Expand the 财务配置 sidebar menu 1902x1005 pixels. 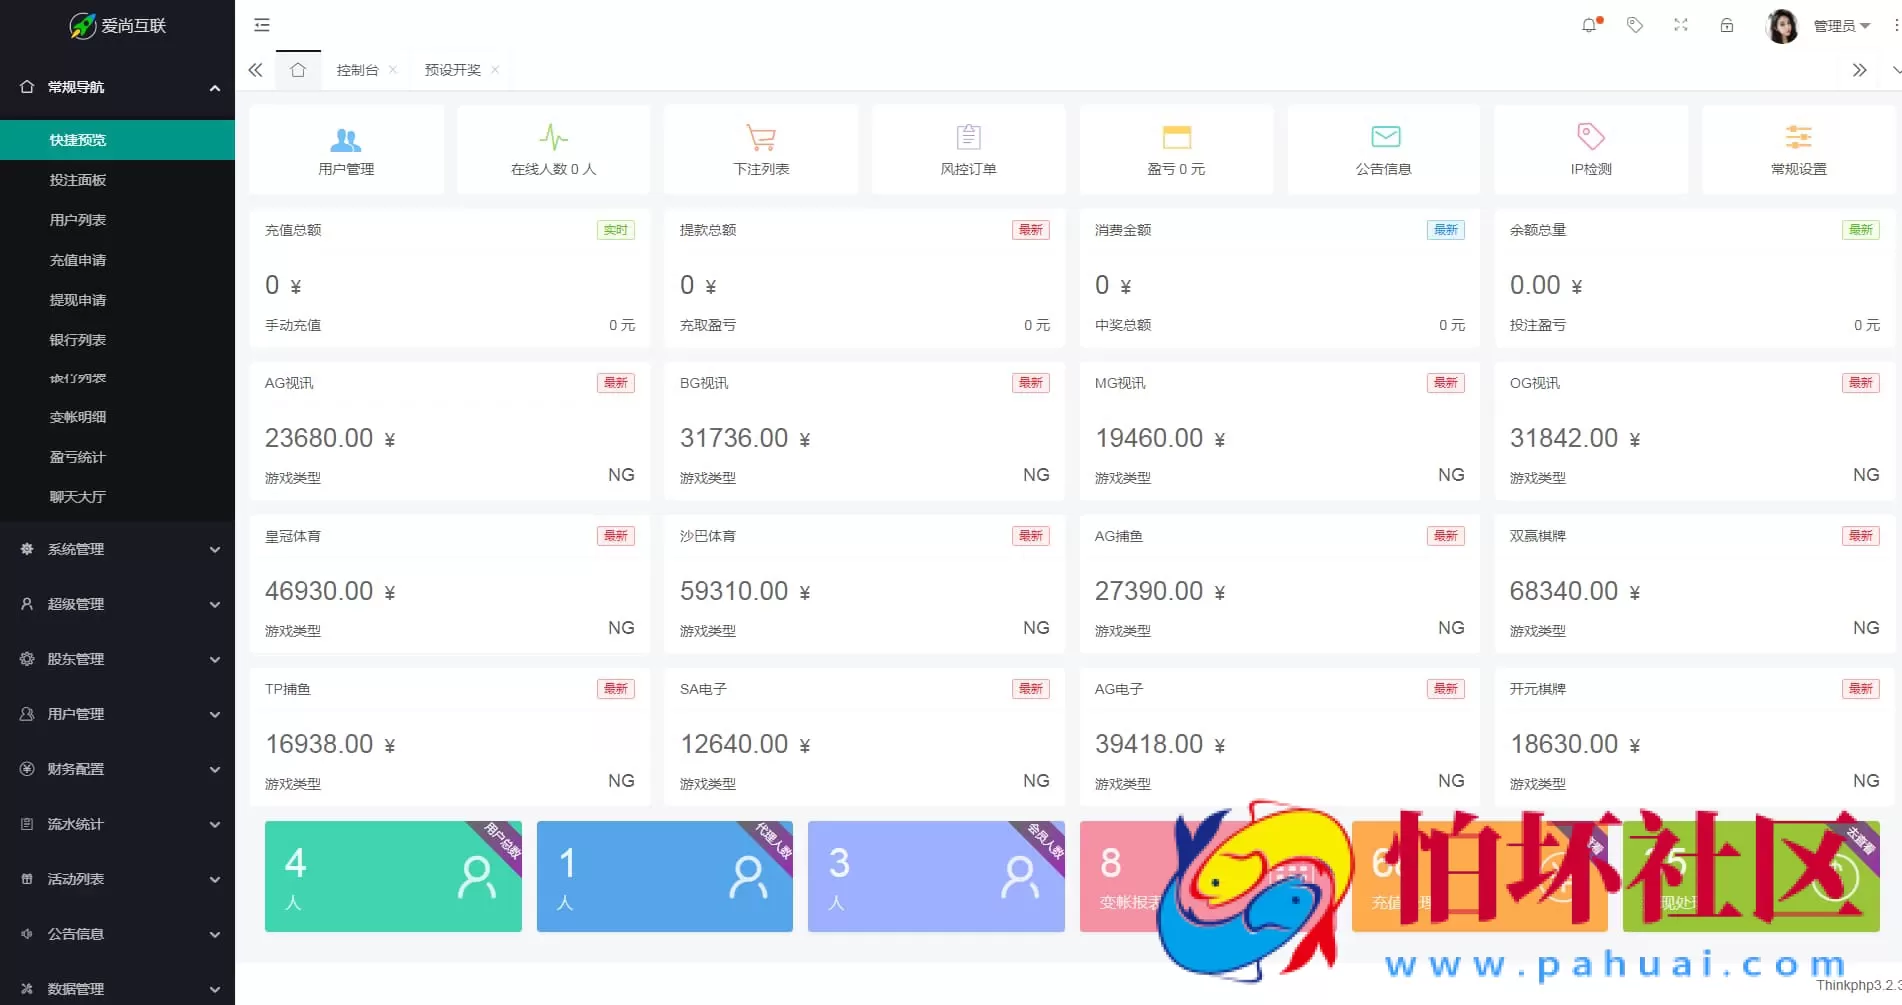(117, 769)
